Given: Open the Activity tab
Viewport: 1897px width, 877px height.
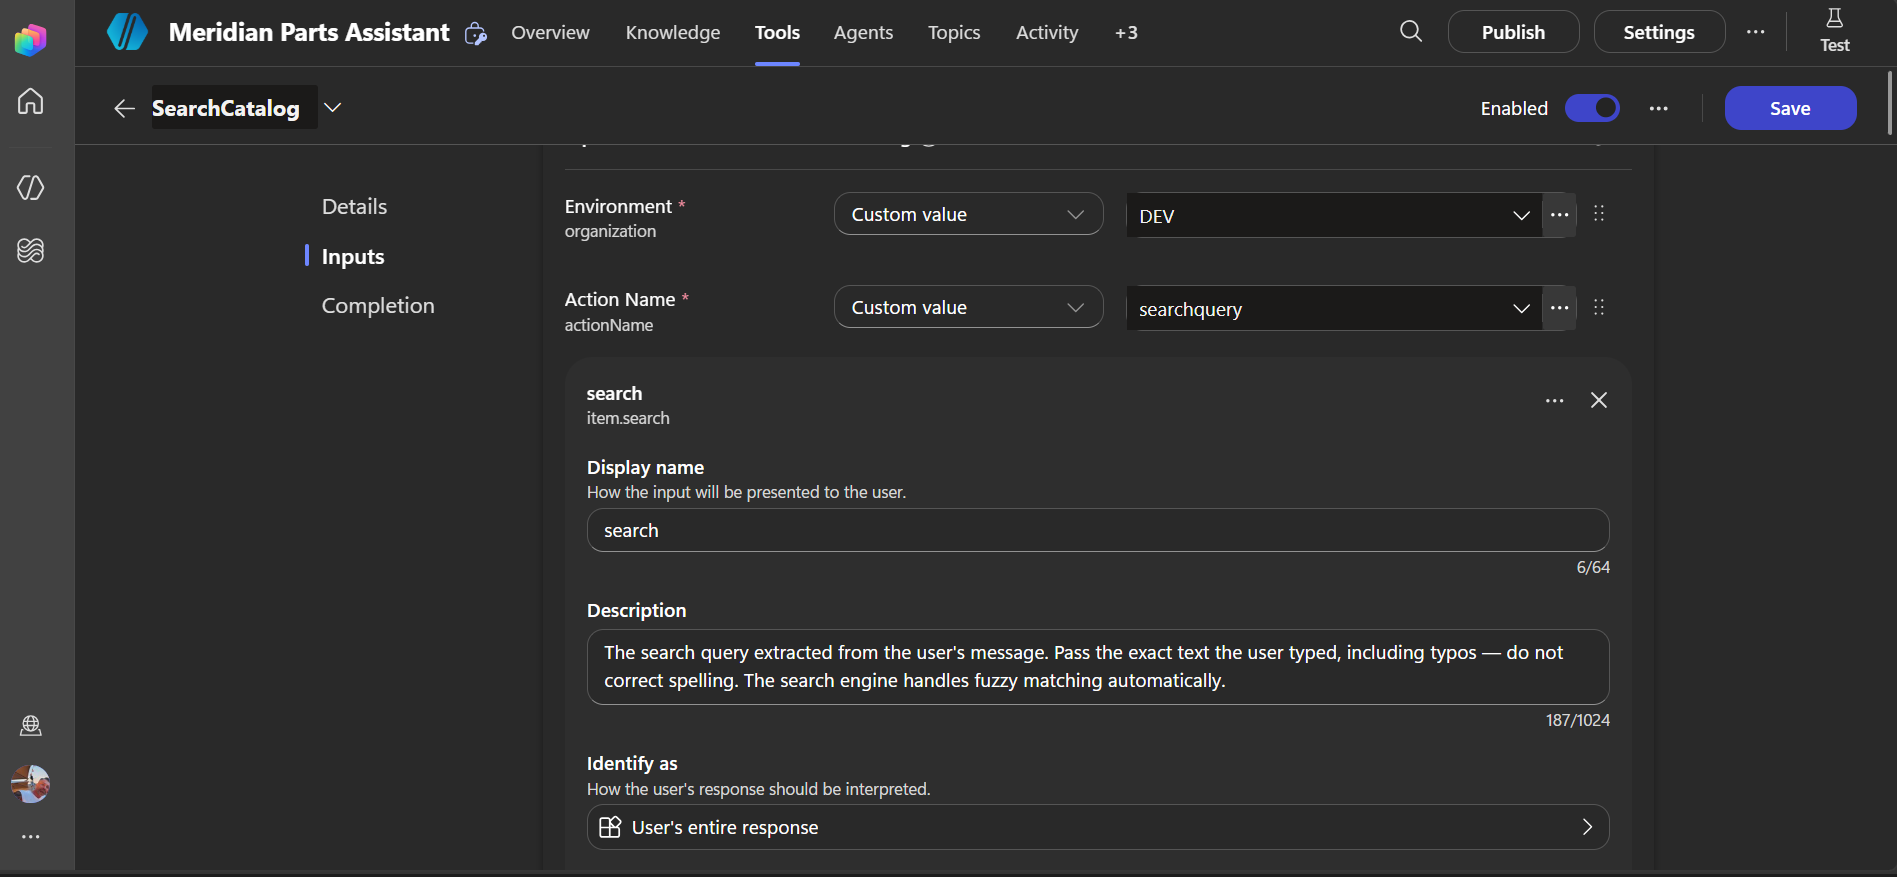Looking at the screenshot, I should tap(1047, 33).
